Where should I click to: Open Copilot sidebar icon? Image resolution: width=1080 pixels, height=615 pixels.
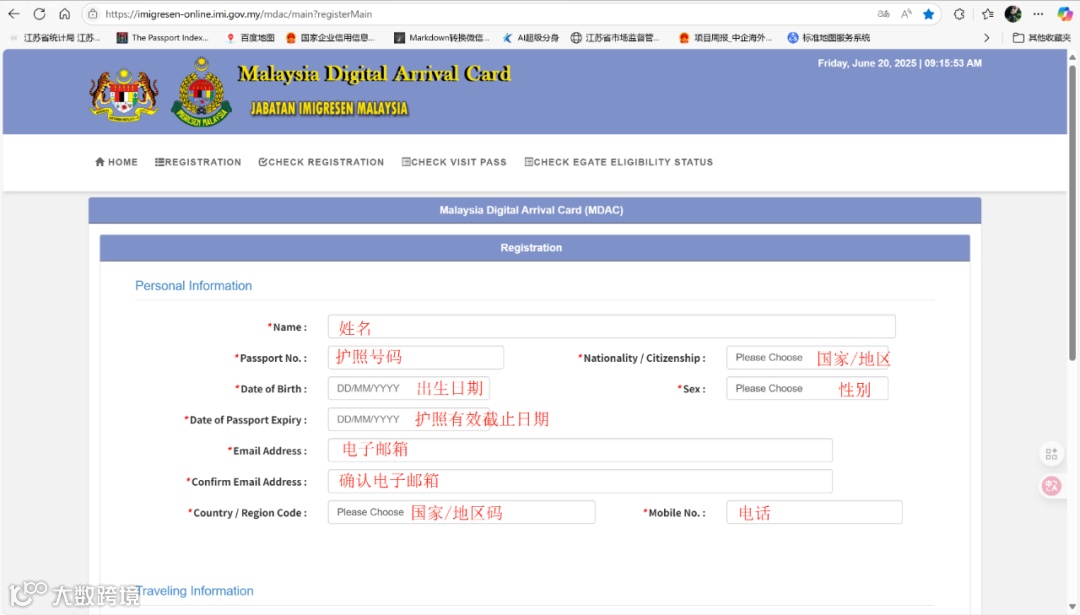[1065, 14]
